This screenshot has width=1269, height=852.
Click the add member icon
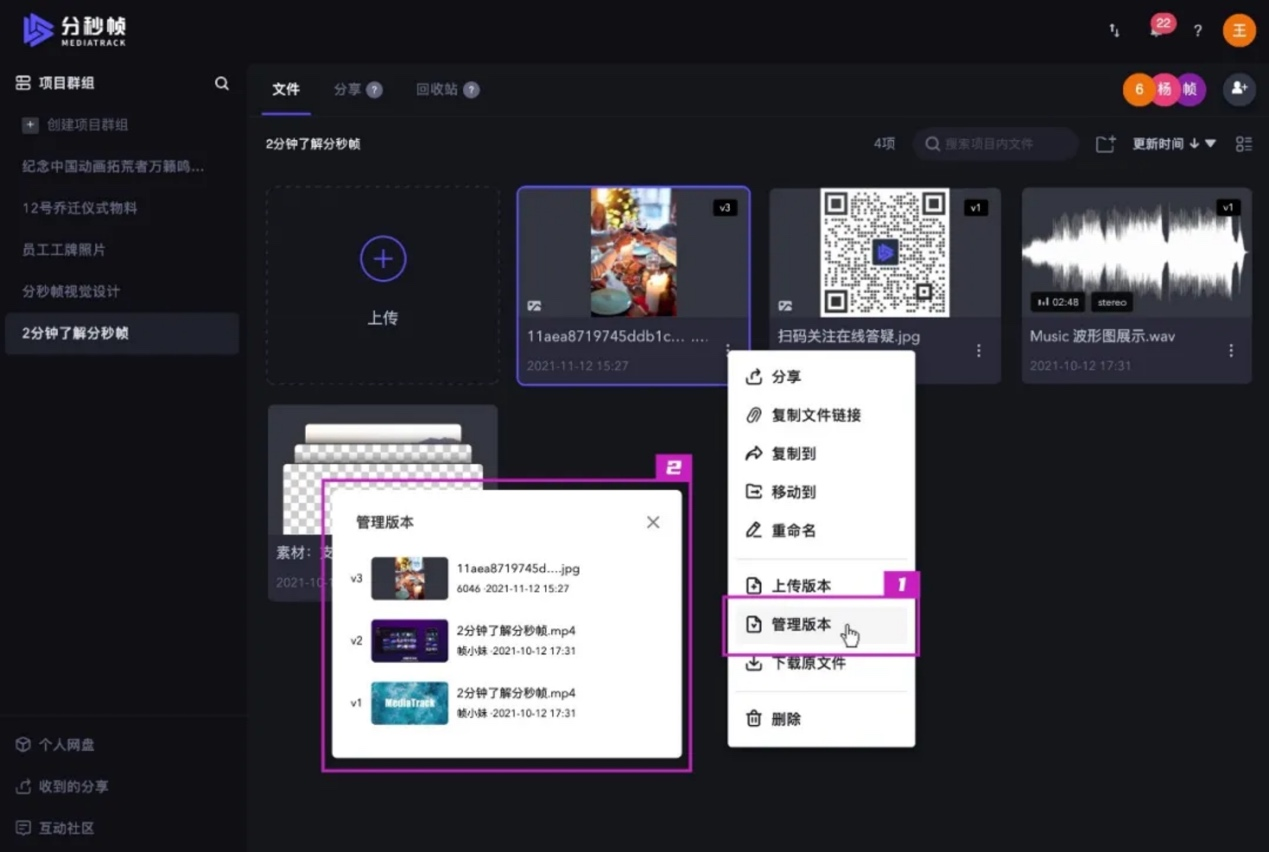pos(1239,89)
